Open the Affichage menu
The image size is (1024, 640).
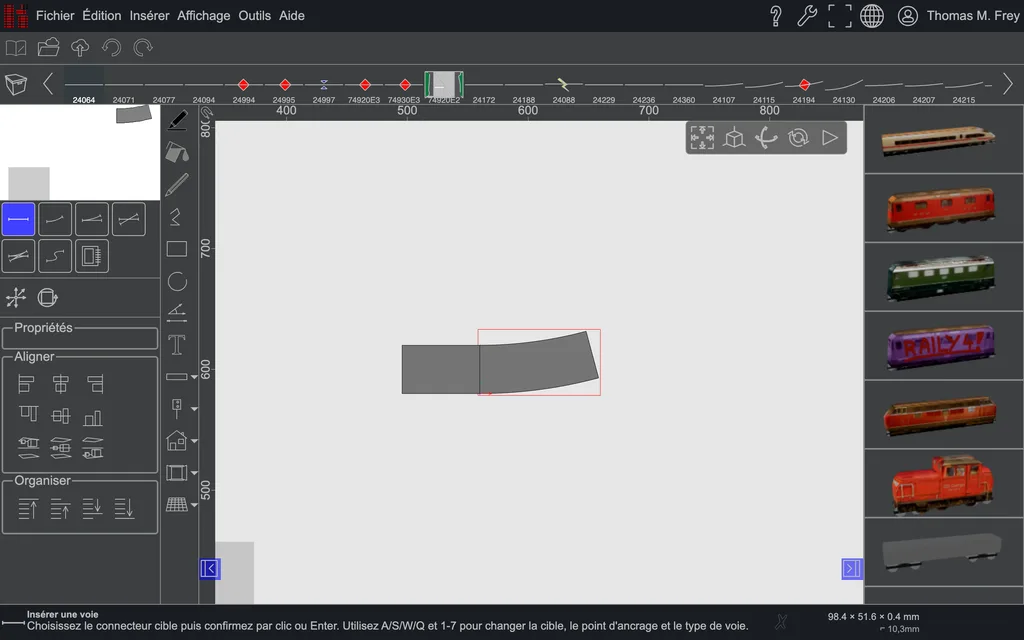point(204,16)
